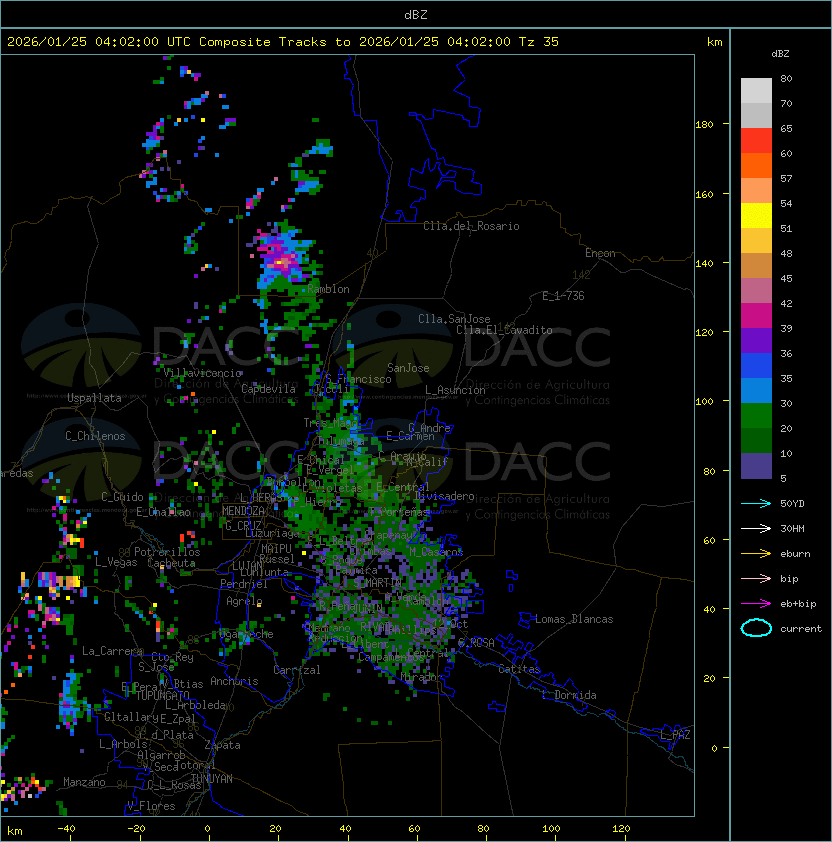Pick the royal blue 36 dBZ swatch
The height and width of the screenshot is (842, 832).
click(756, 365)
